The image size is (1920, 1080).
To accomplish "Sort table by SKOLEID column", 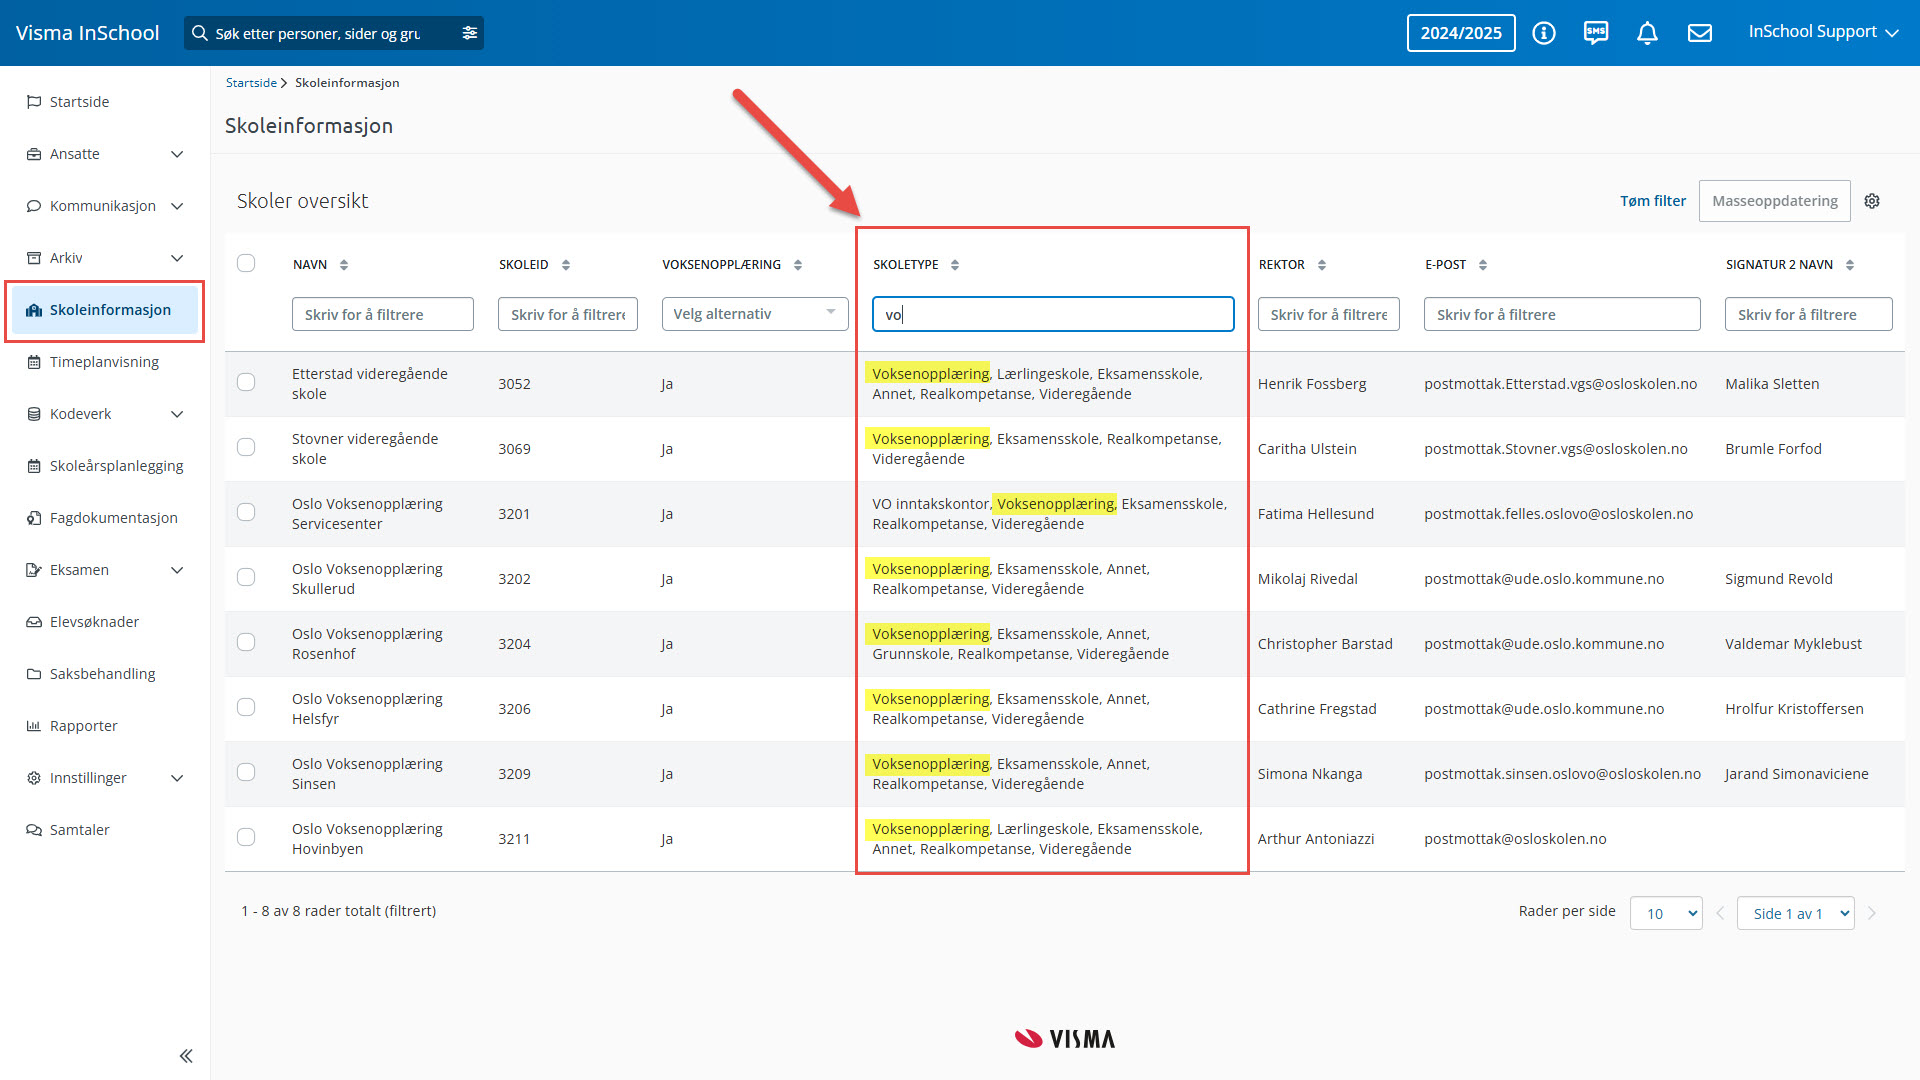I will [566, 265].
